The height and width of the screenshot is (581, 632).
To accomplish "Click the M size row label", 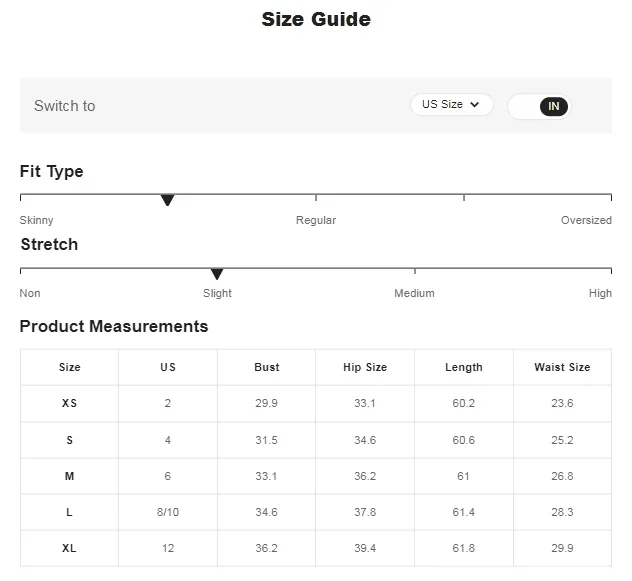I will [69, 476].
